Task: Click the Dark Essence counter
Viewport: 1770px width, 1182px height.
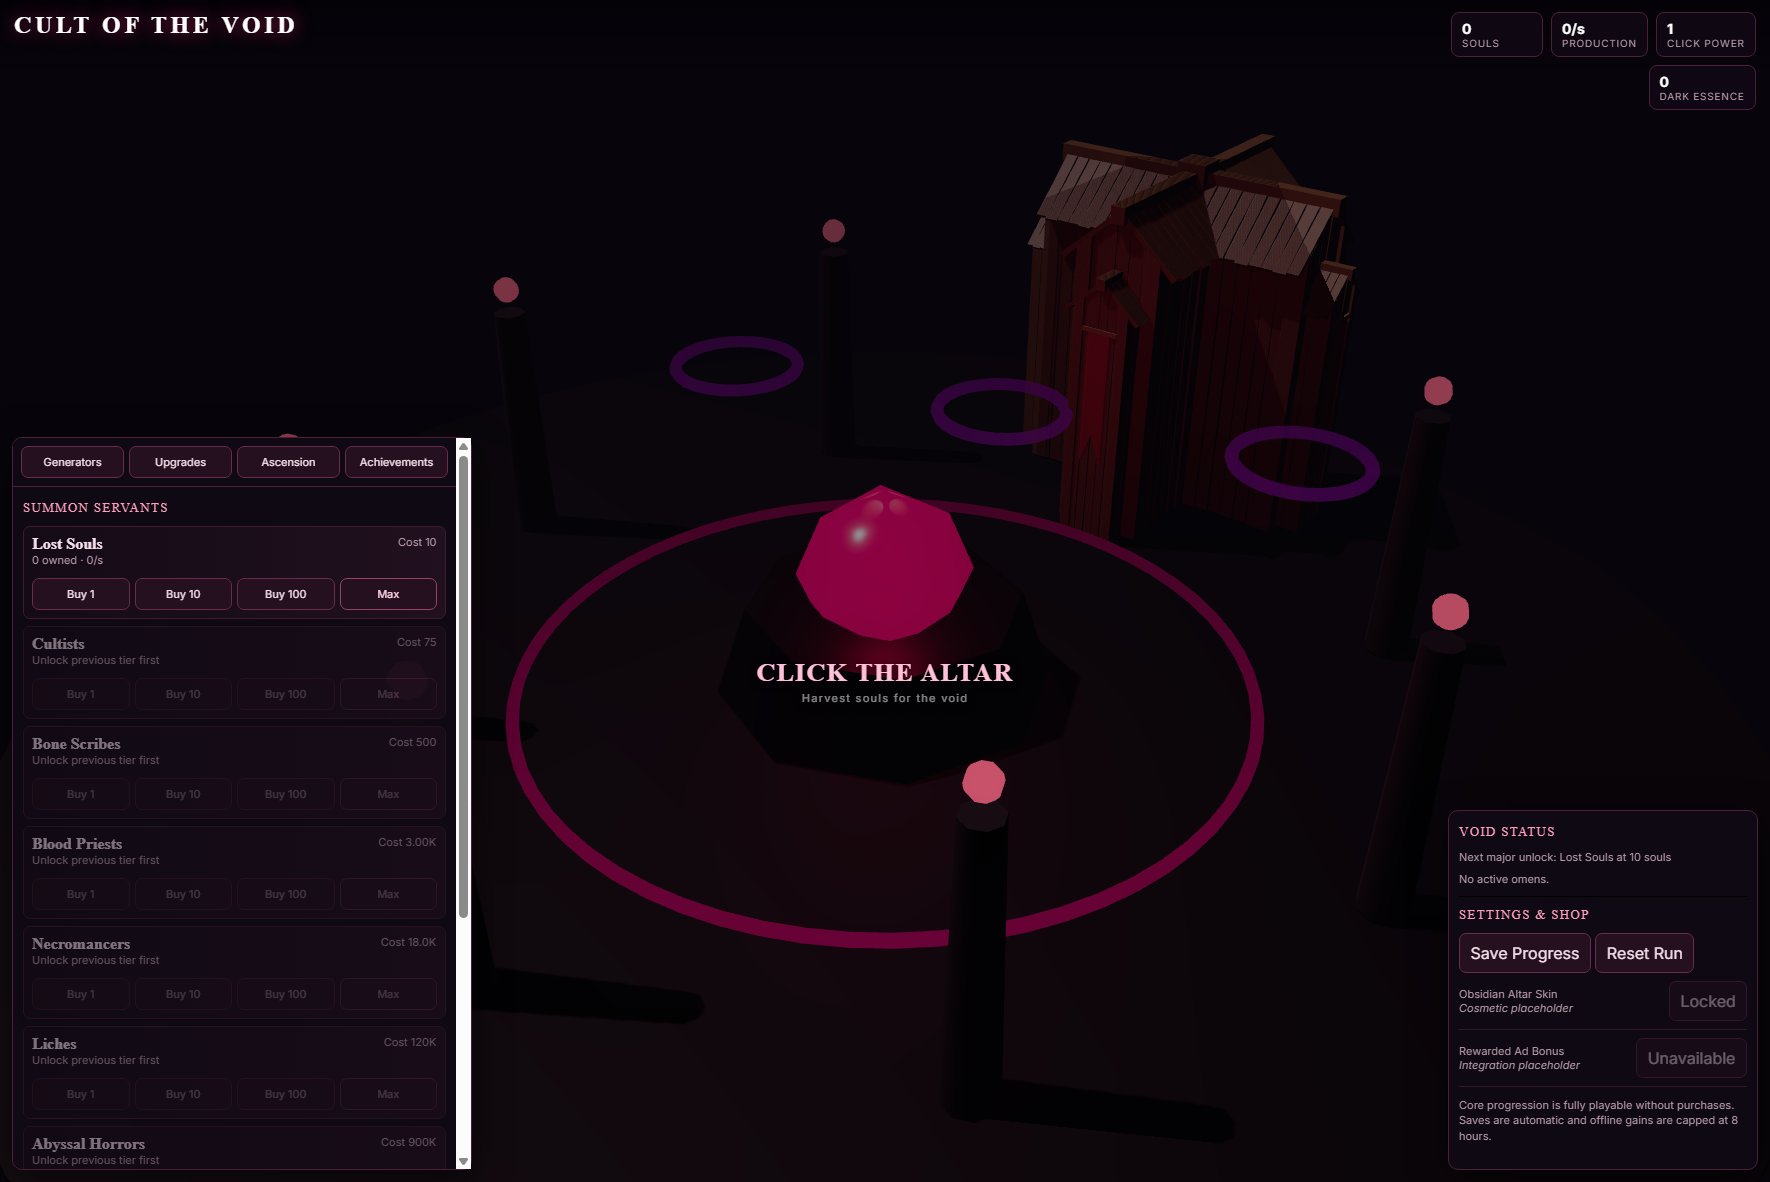Action: [x=1701, y=88]
